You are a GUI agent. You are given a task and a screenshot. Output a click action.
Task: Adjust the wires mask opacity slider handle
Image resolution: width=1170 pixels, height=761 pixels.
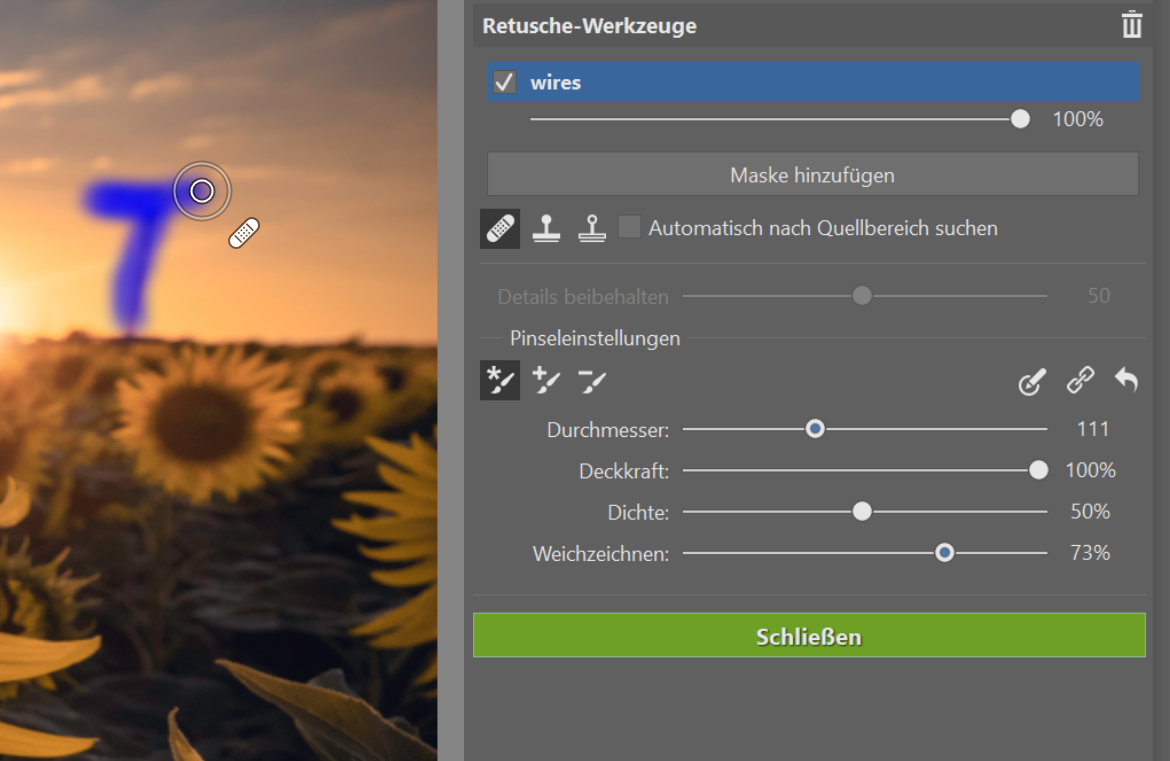[x=1020, y=119]
